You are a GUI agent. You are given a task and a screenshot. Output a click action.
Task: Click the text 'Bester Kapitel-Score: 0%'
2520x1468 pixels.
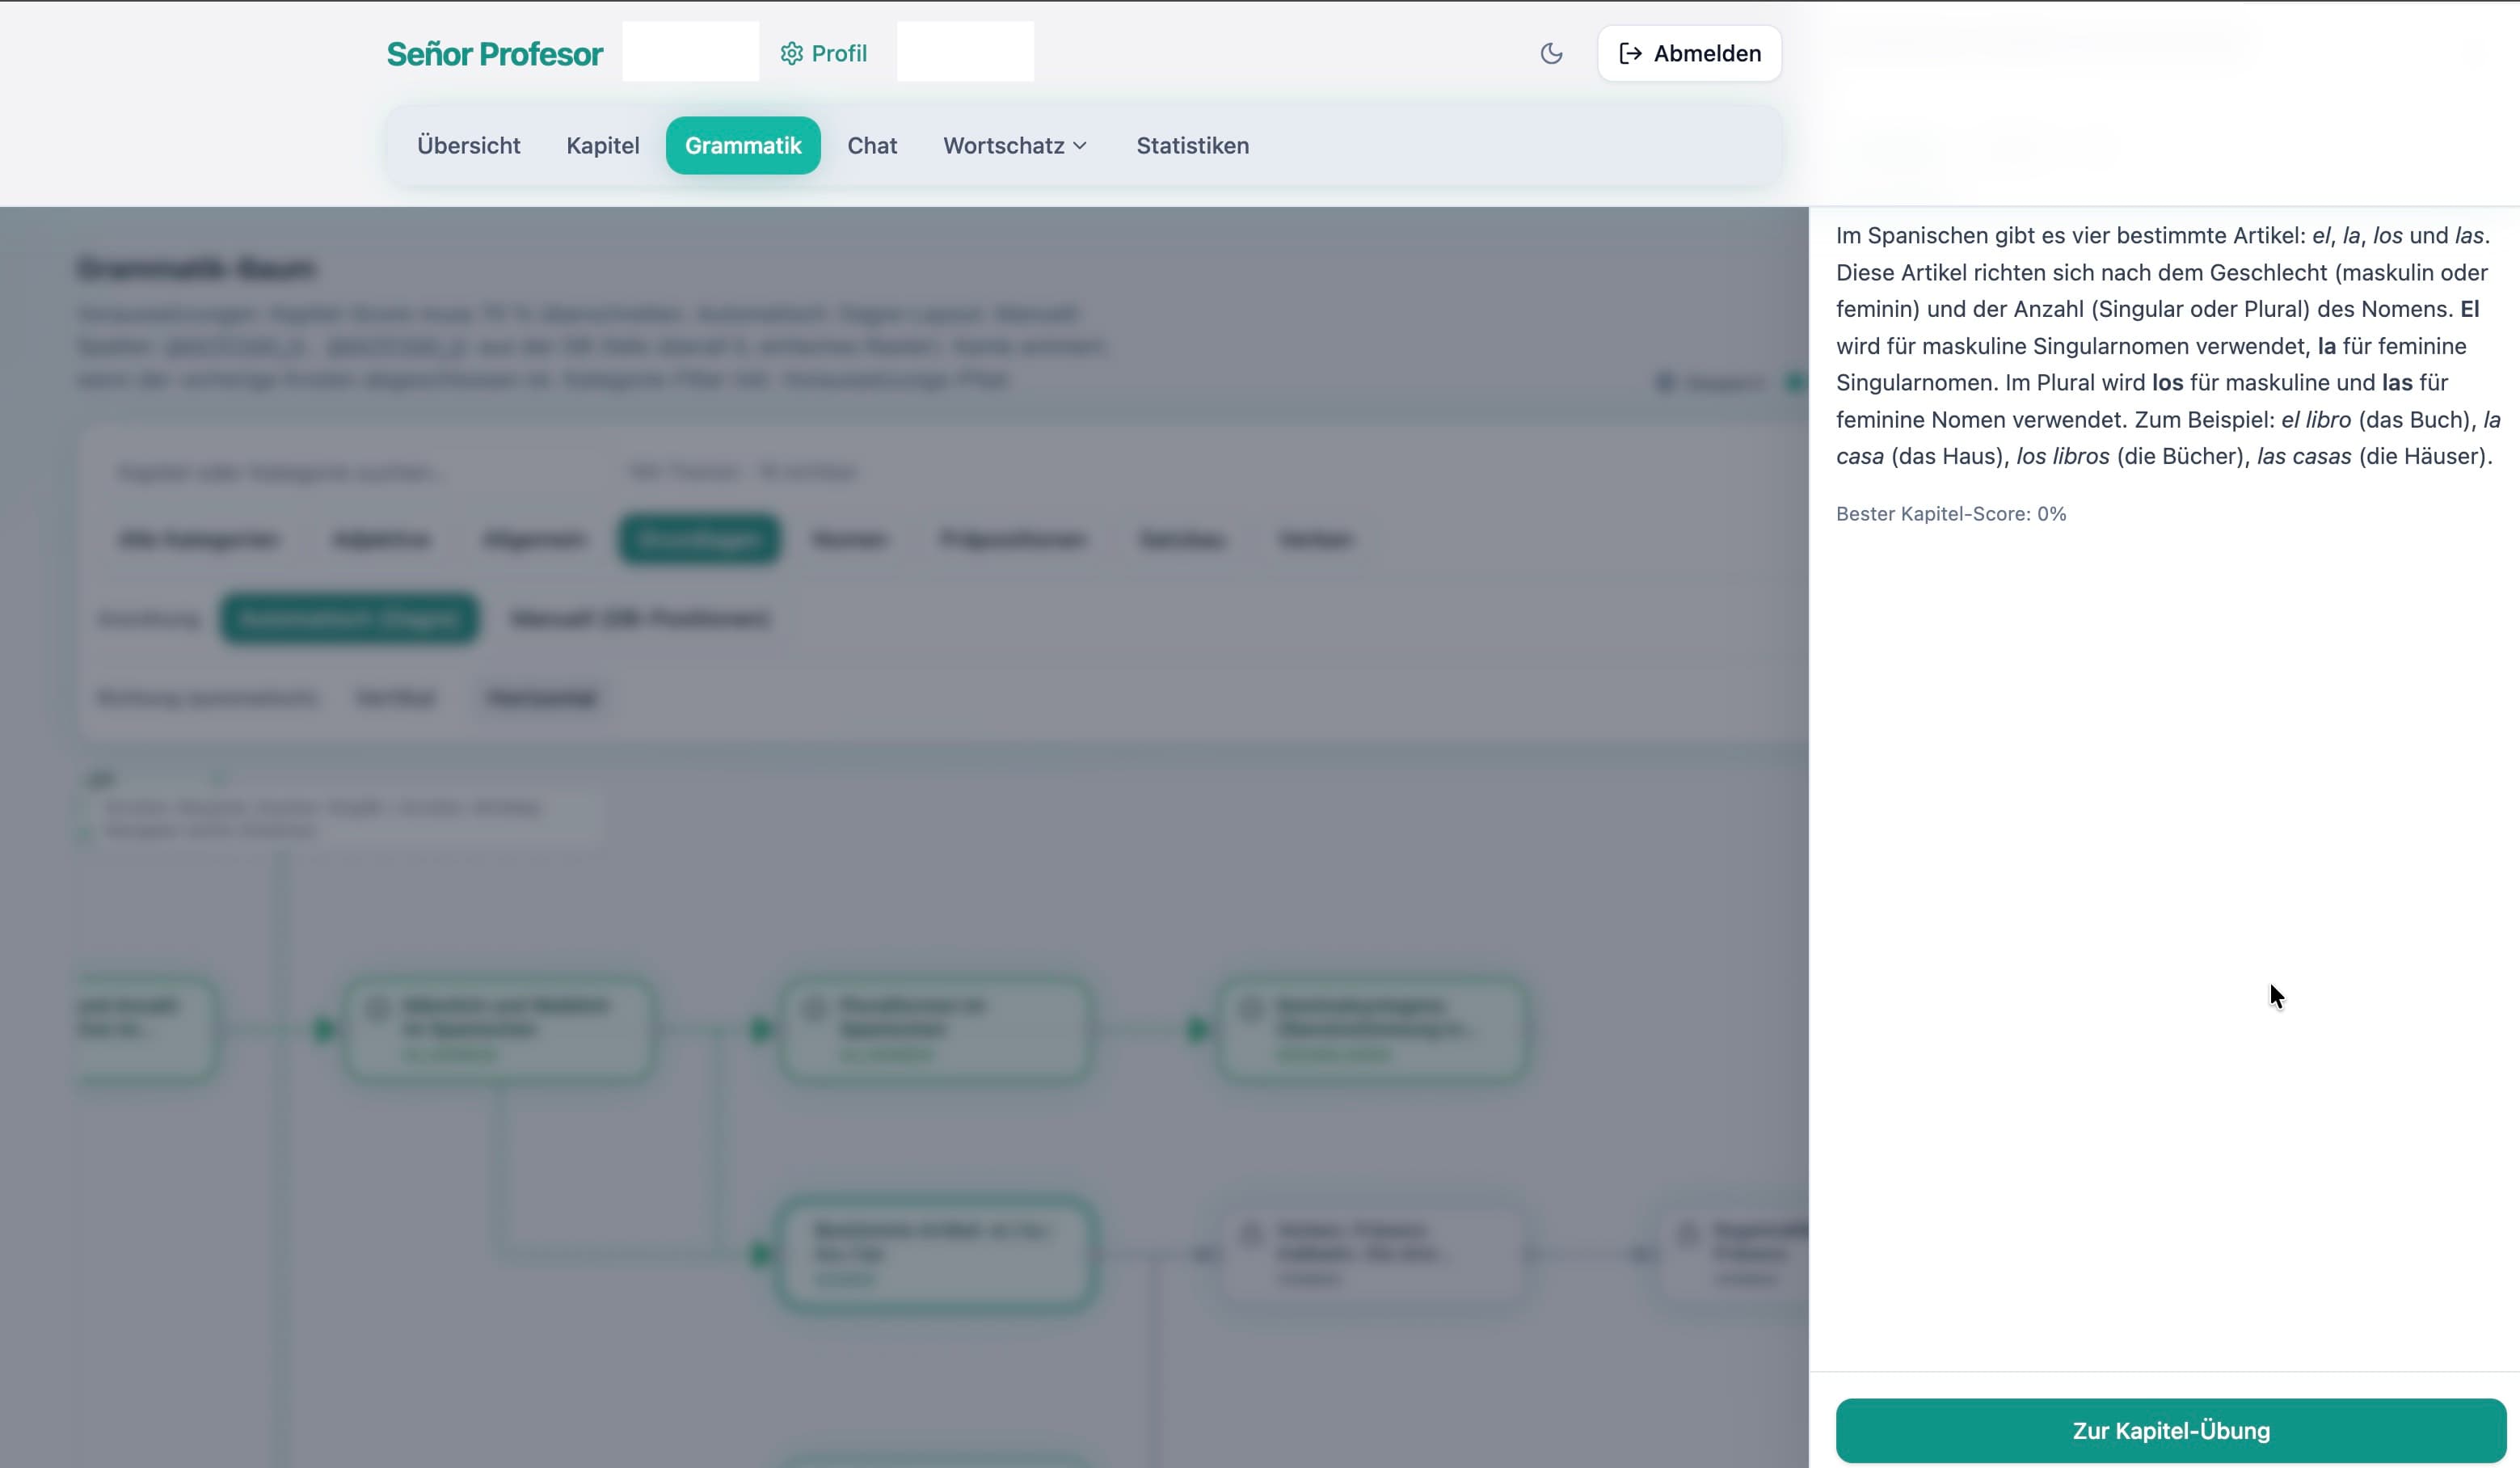pyautogui.click(x=1951, y=513)
